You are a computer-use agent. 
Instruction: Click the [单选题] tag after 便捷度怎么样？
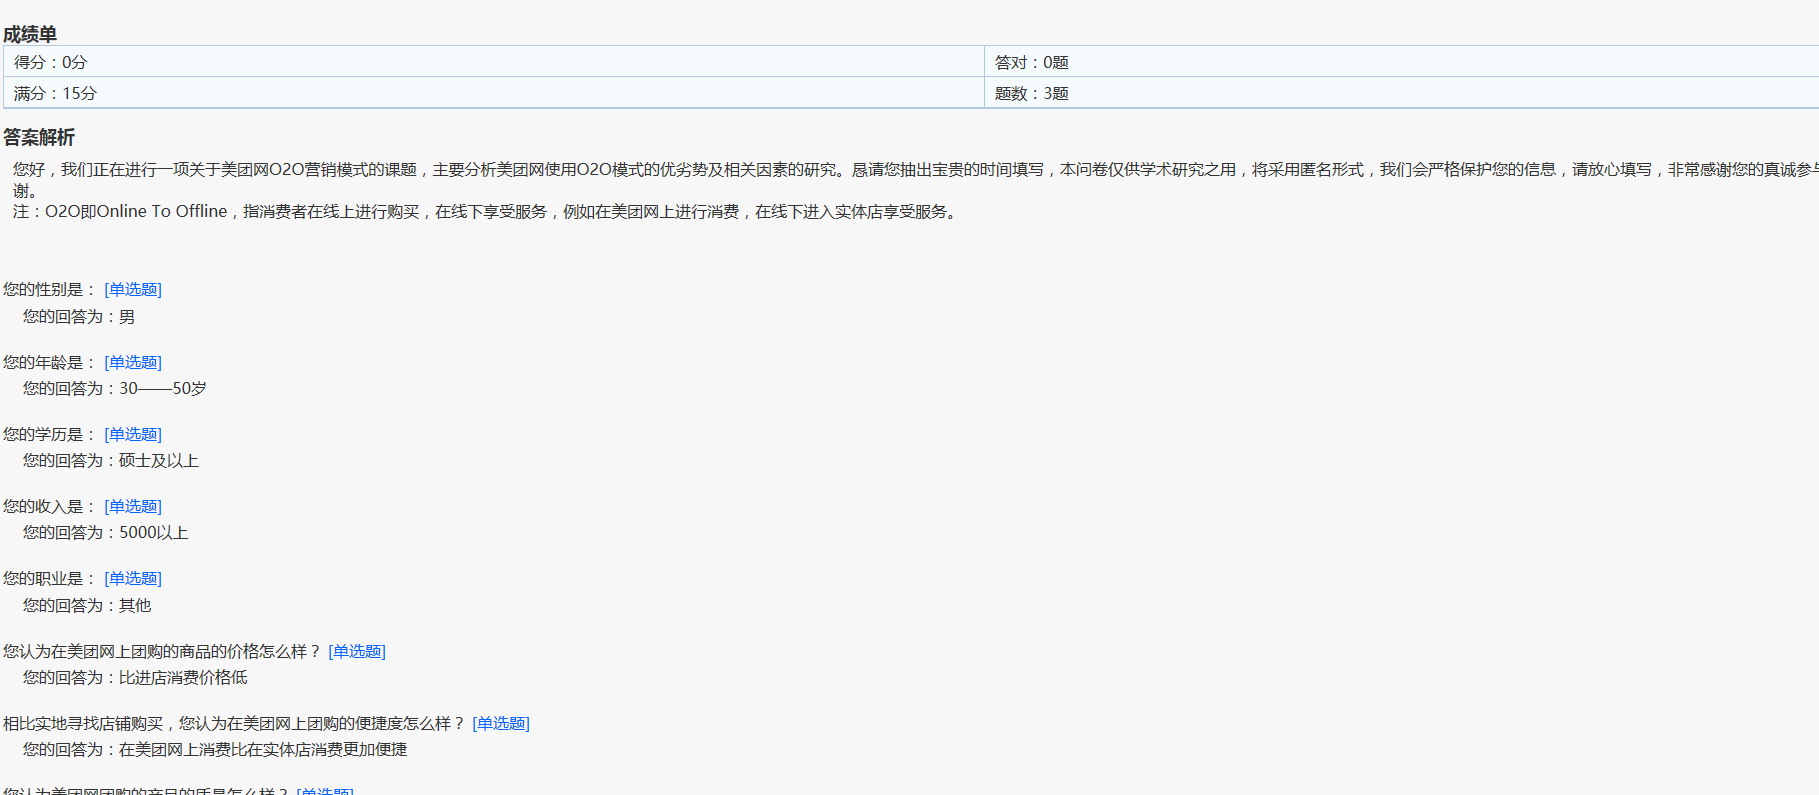click(x=501, y=723)
